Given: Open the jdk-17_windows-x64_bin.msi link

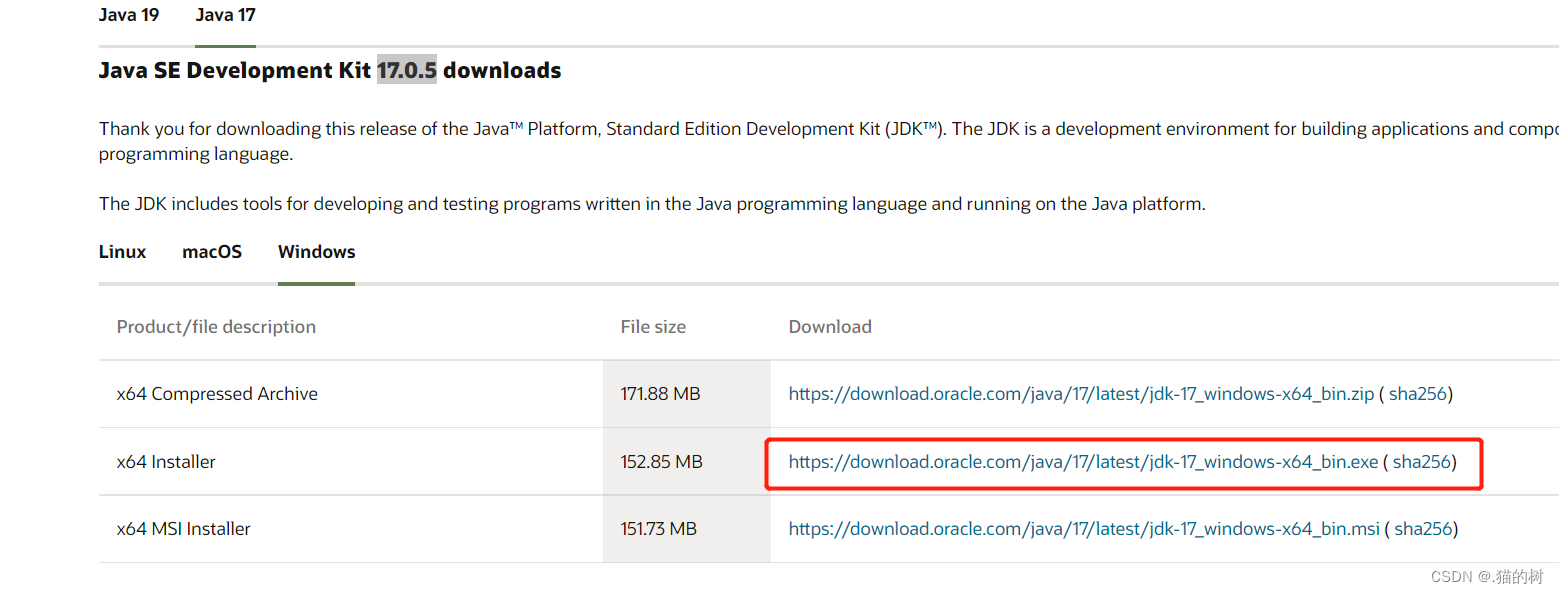Looking at the screenshot, I should [1082, 528].
